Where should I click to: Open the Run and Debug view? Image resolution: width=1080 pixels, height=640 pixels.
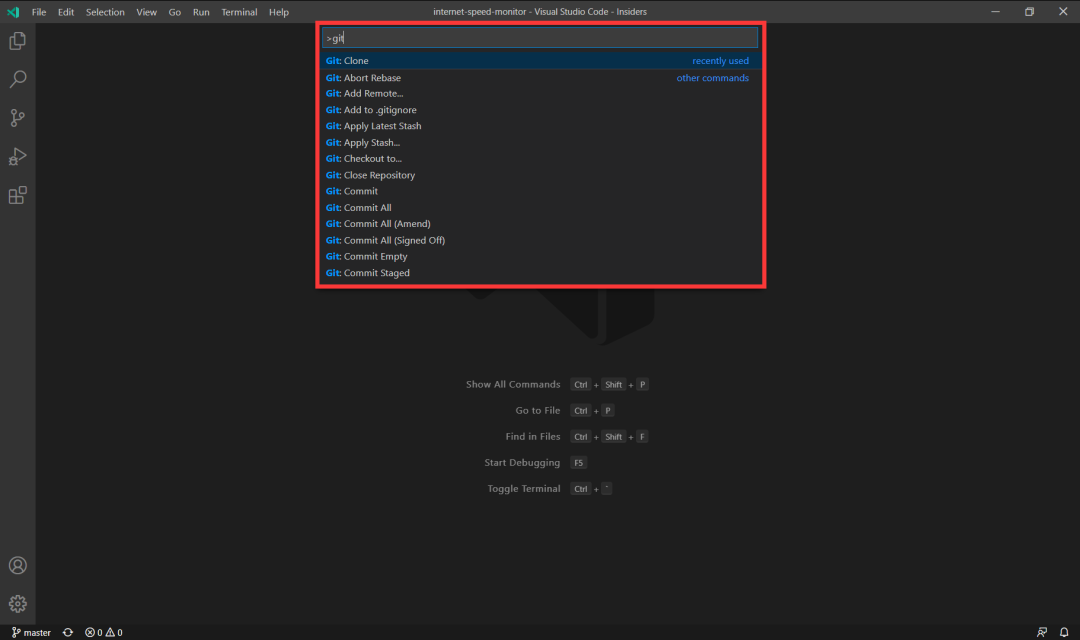(18, 157)
